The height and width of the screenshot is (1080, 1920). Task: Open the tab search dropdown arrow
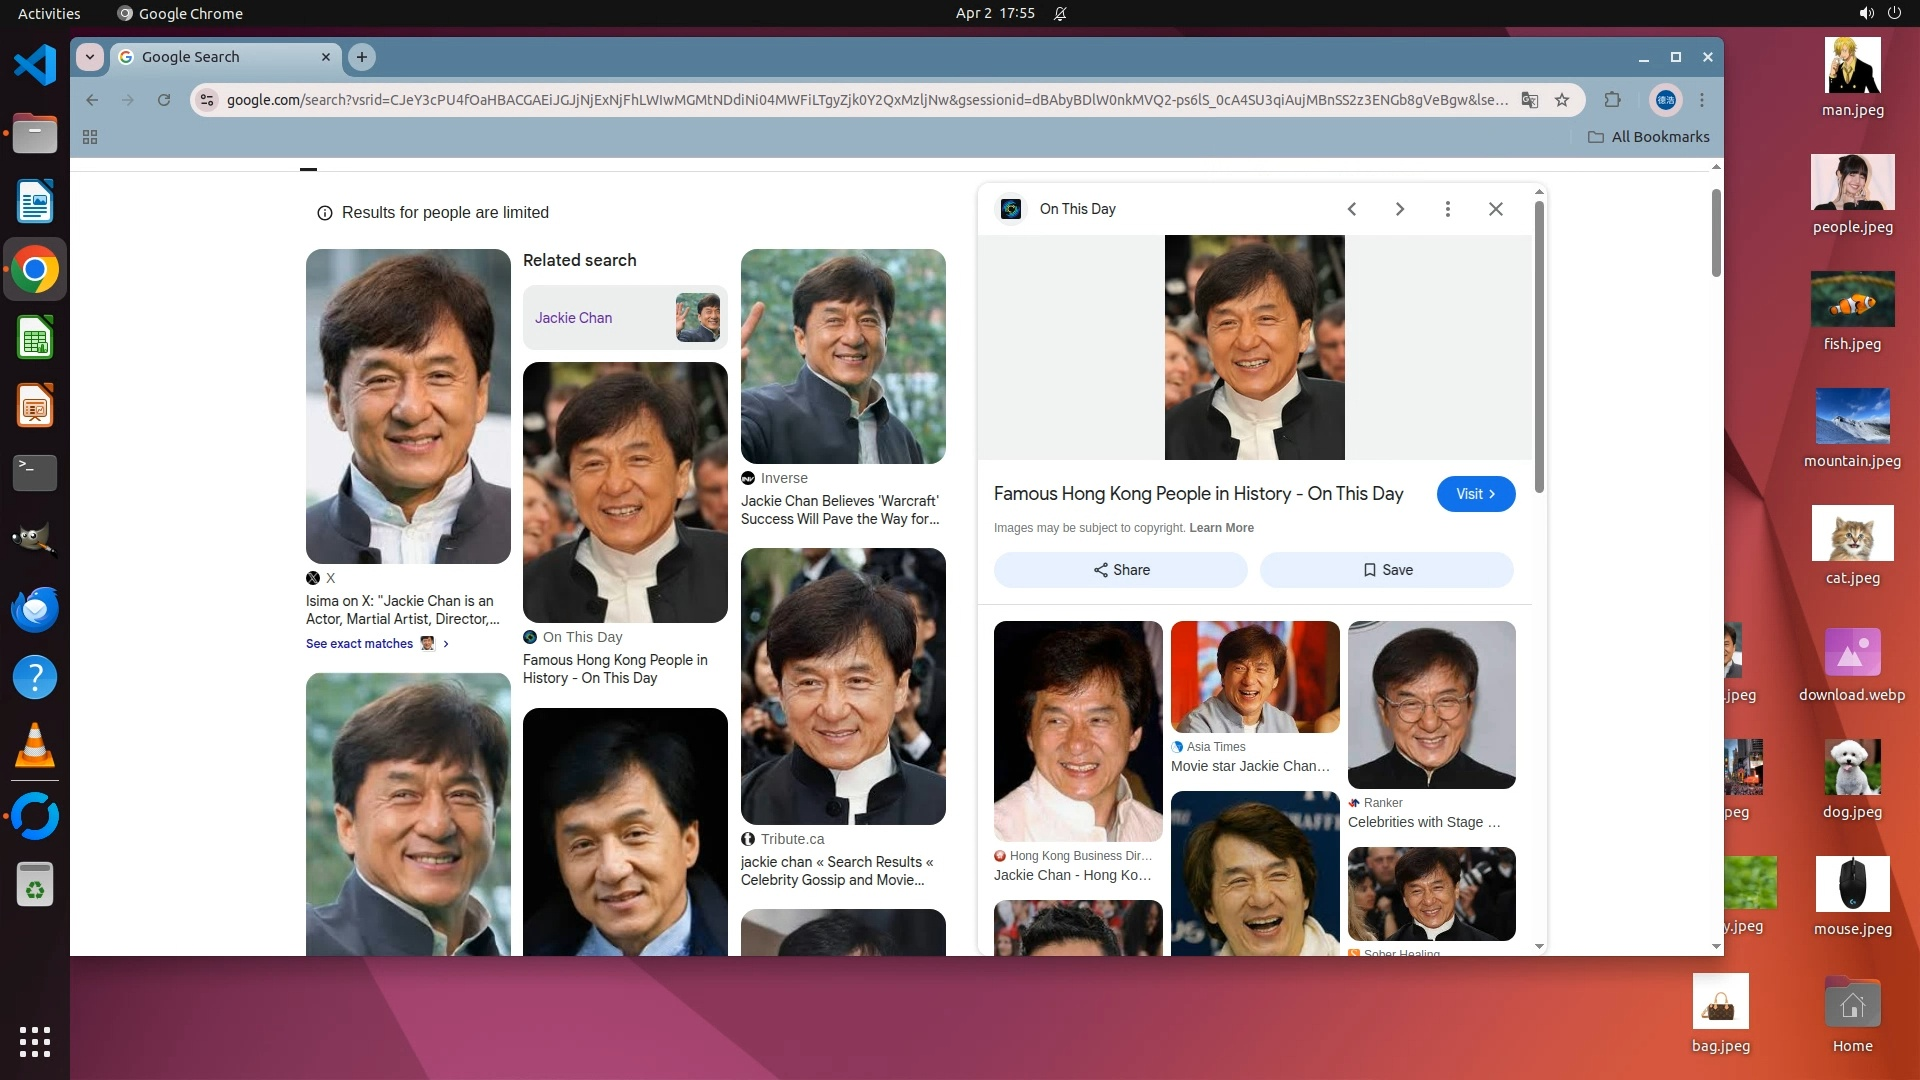tap(90, 57)
